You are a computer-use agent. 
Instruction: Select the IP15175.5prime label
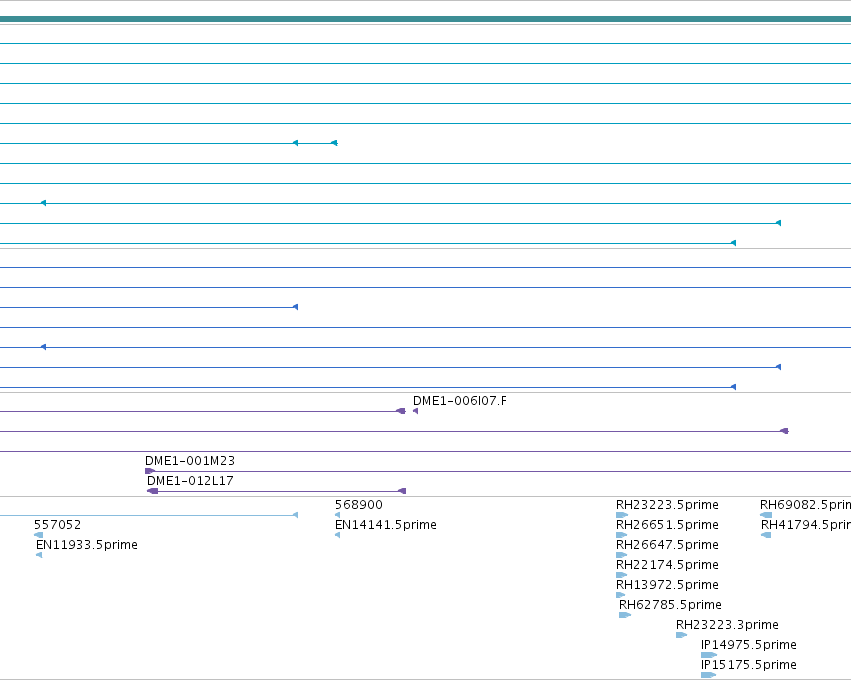pos(749,665)
